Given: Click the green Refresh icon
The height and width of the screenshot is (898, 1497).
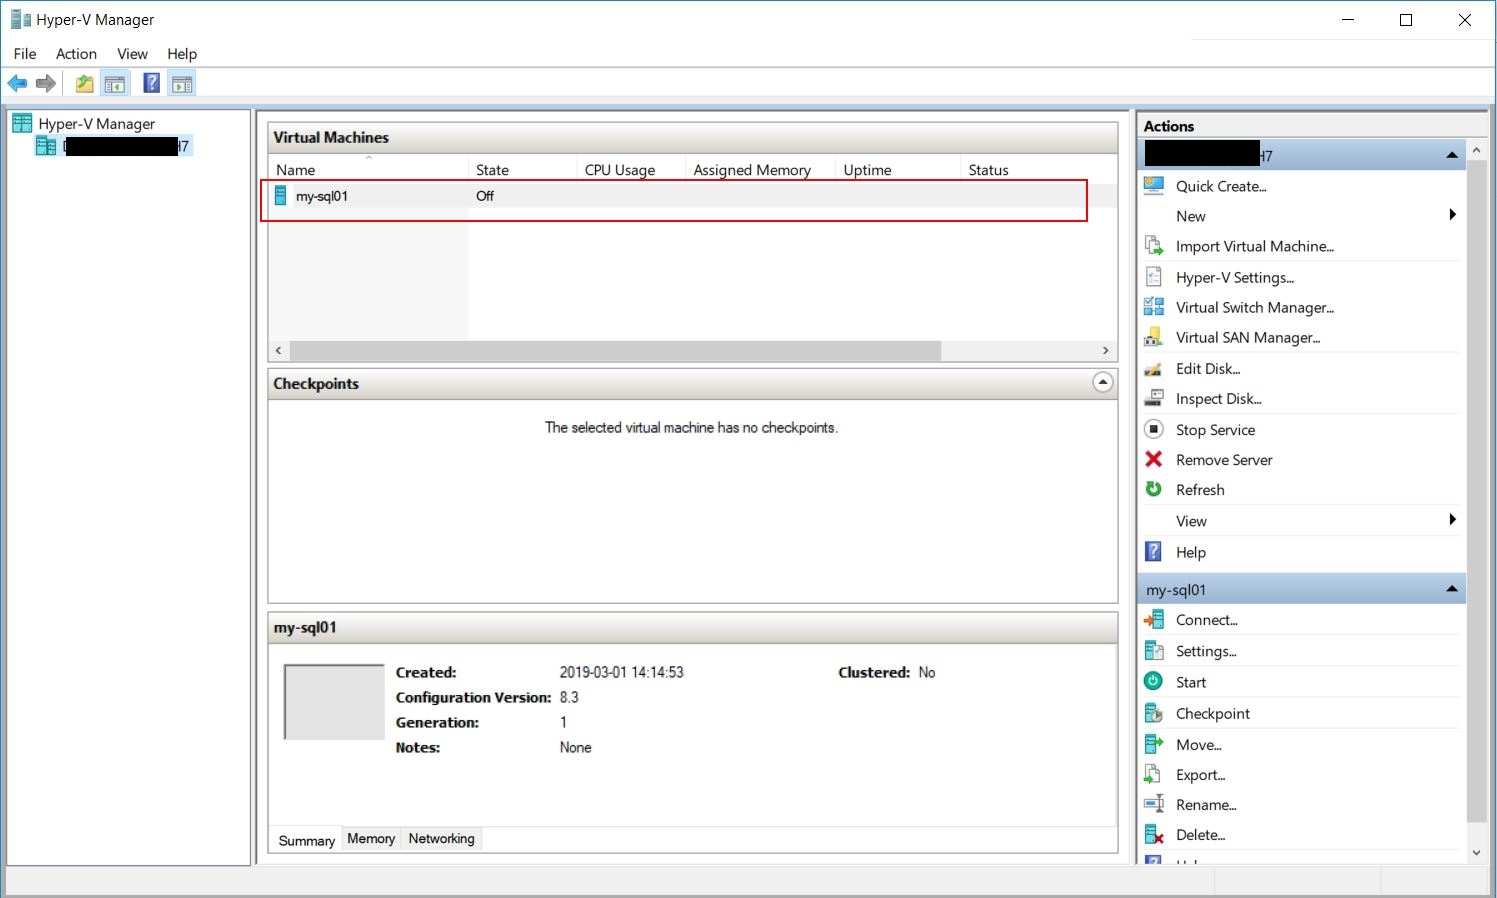Looking at the screenshot, I should point(1154,489).
